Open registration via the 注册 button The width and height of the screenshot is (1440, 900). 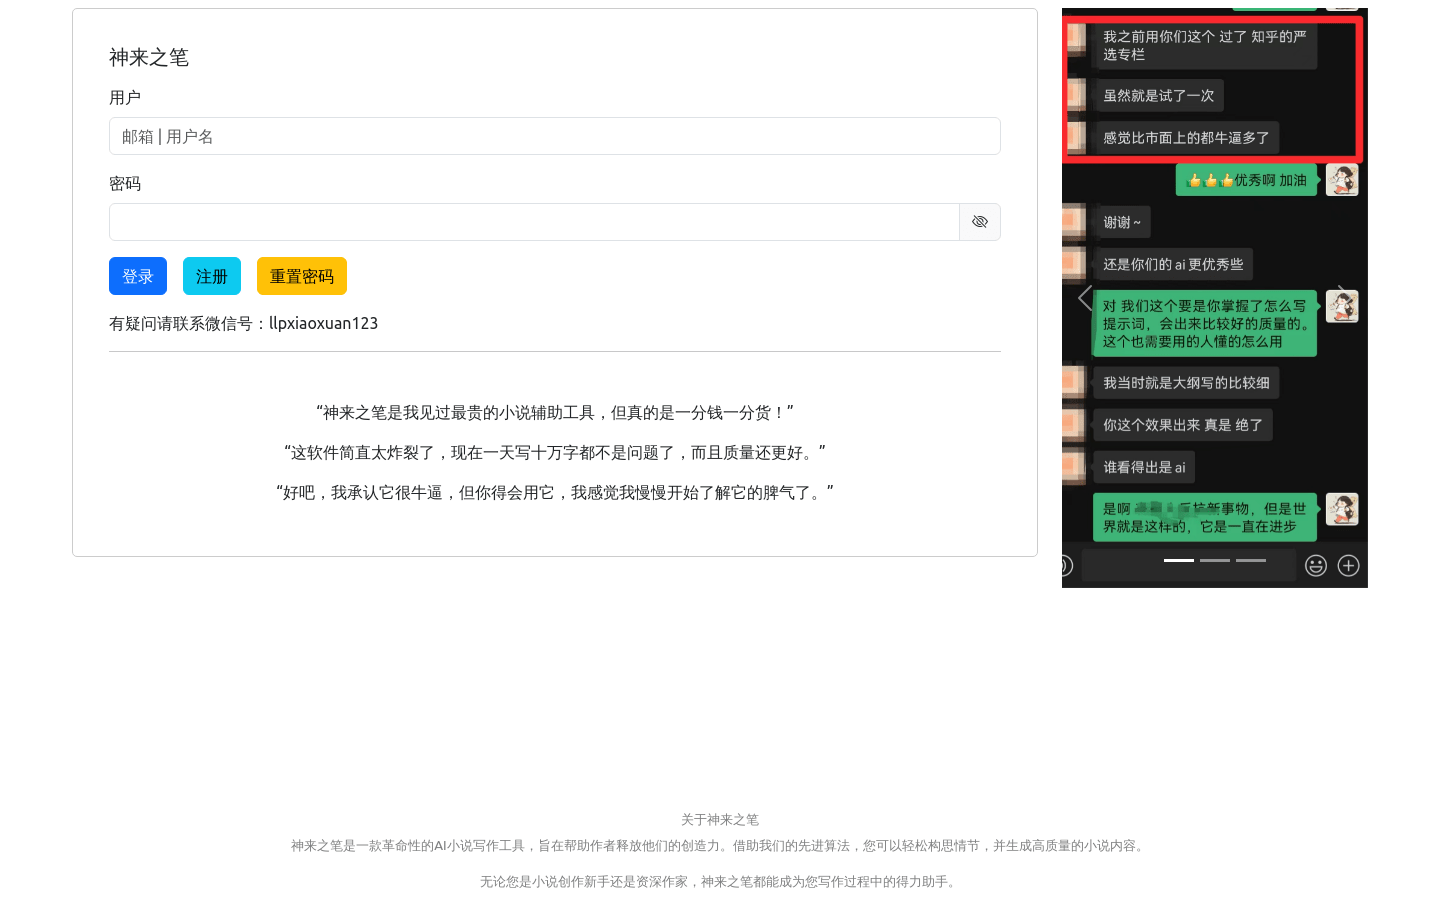tap(212, 276)
